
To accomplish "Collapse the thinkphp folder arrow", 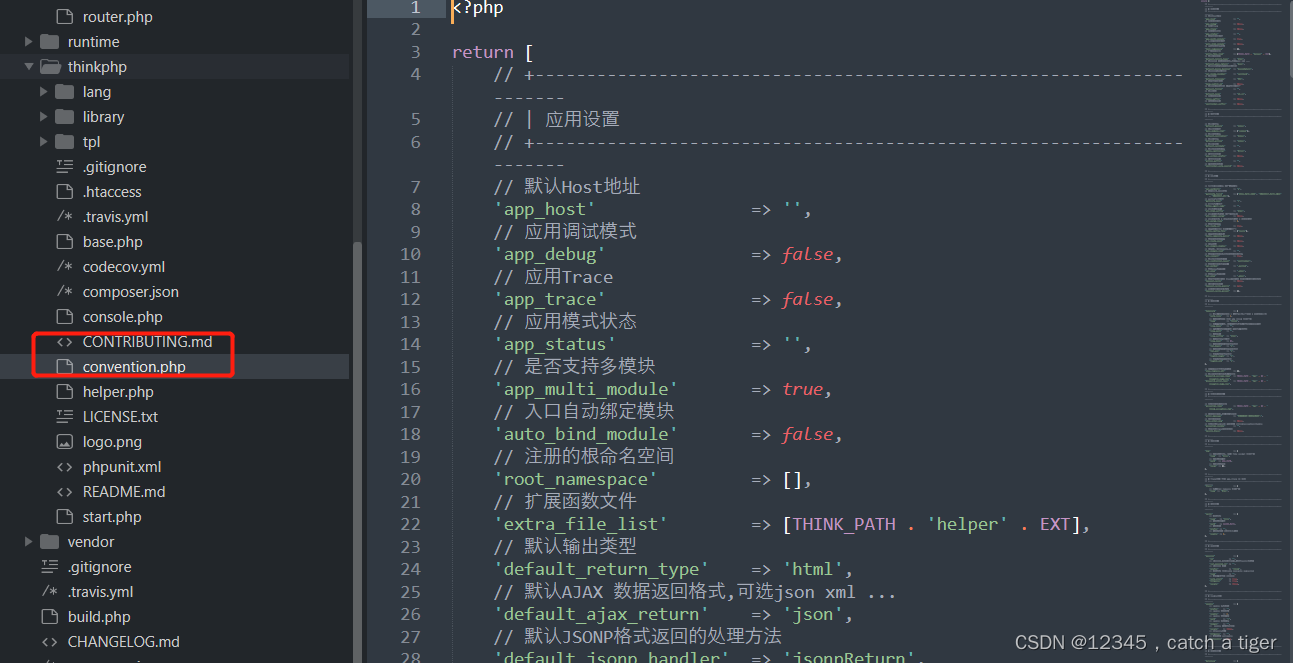I will pos(28,67).
